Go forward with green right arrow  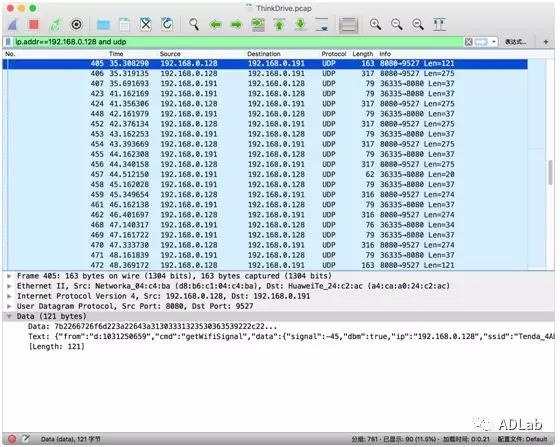point(236,25)
